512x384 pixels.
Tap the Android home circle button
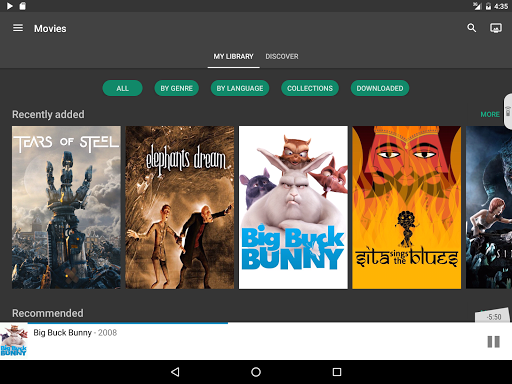tap(256, 372)
